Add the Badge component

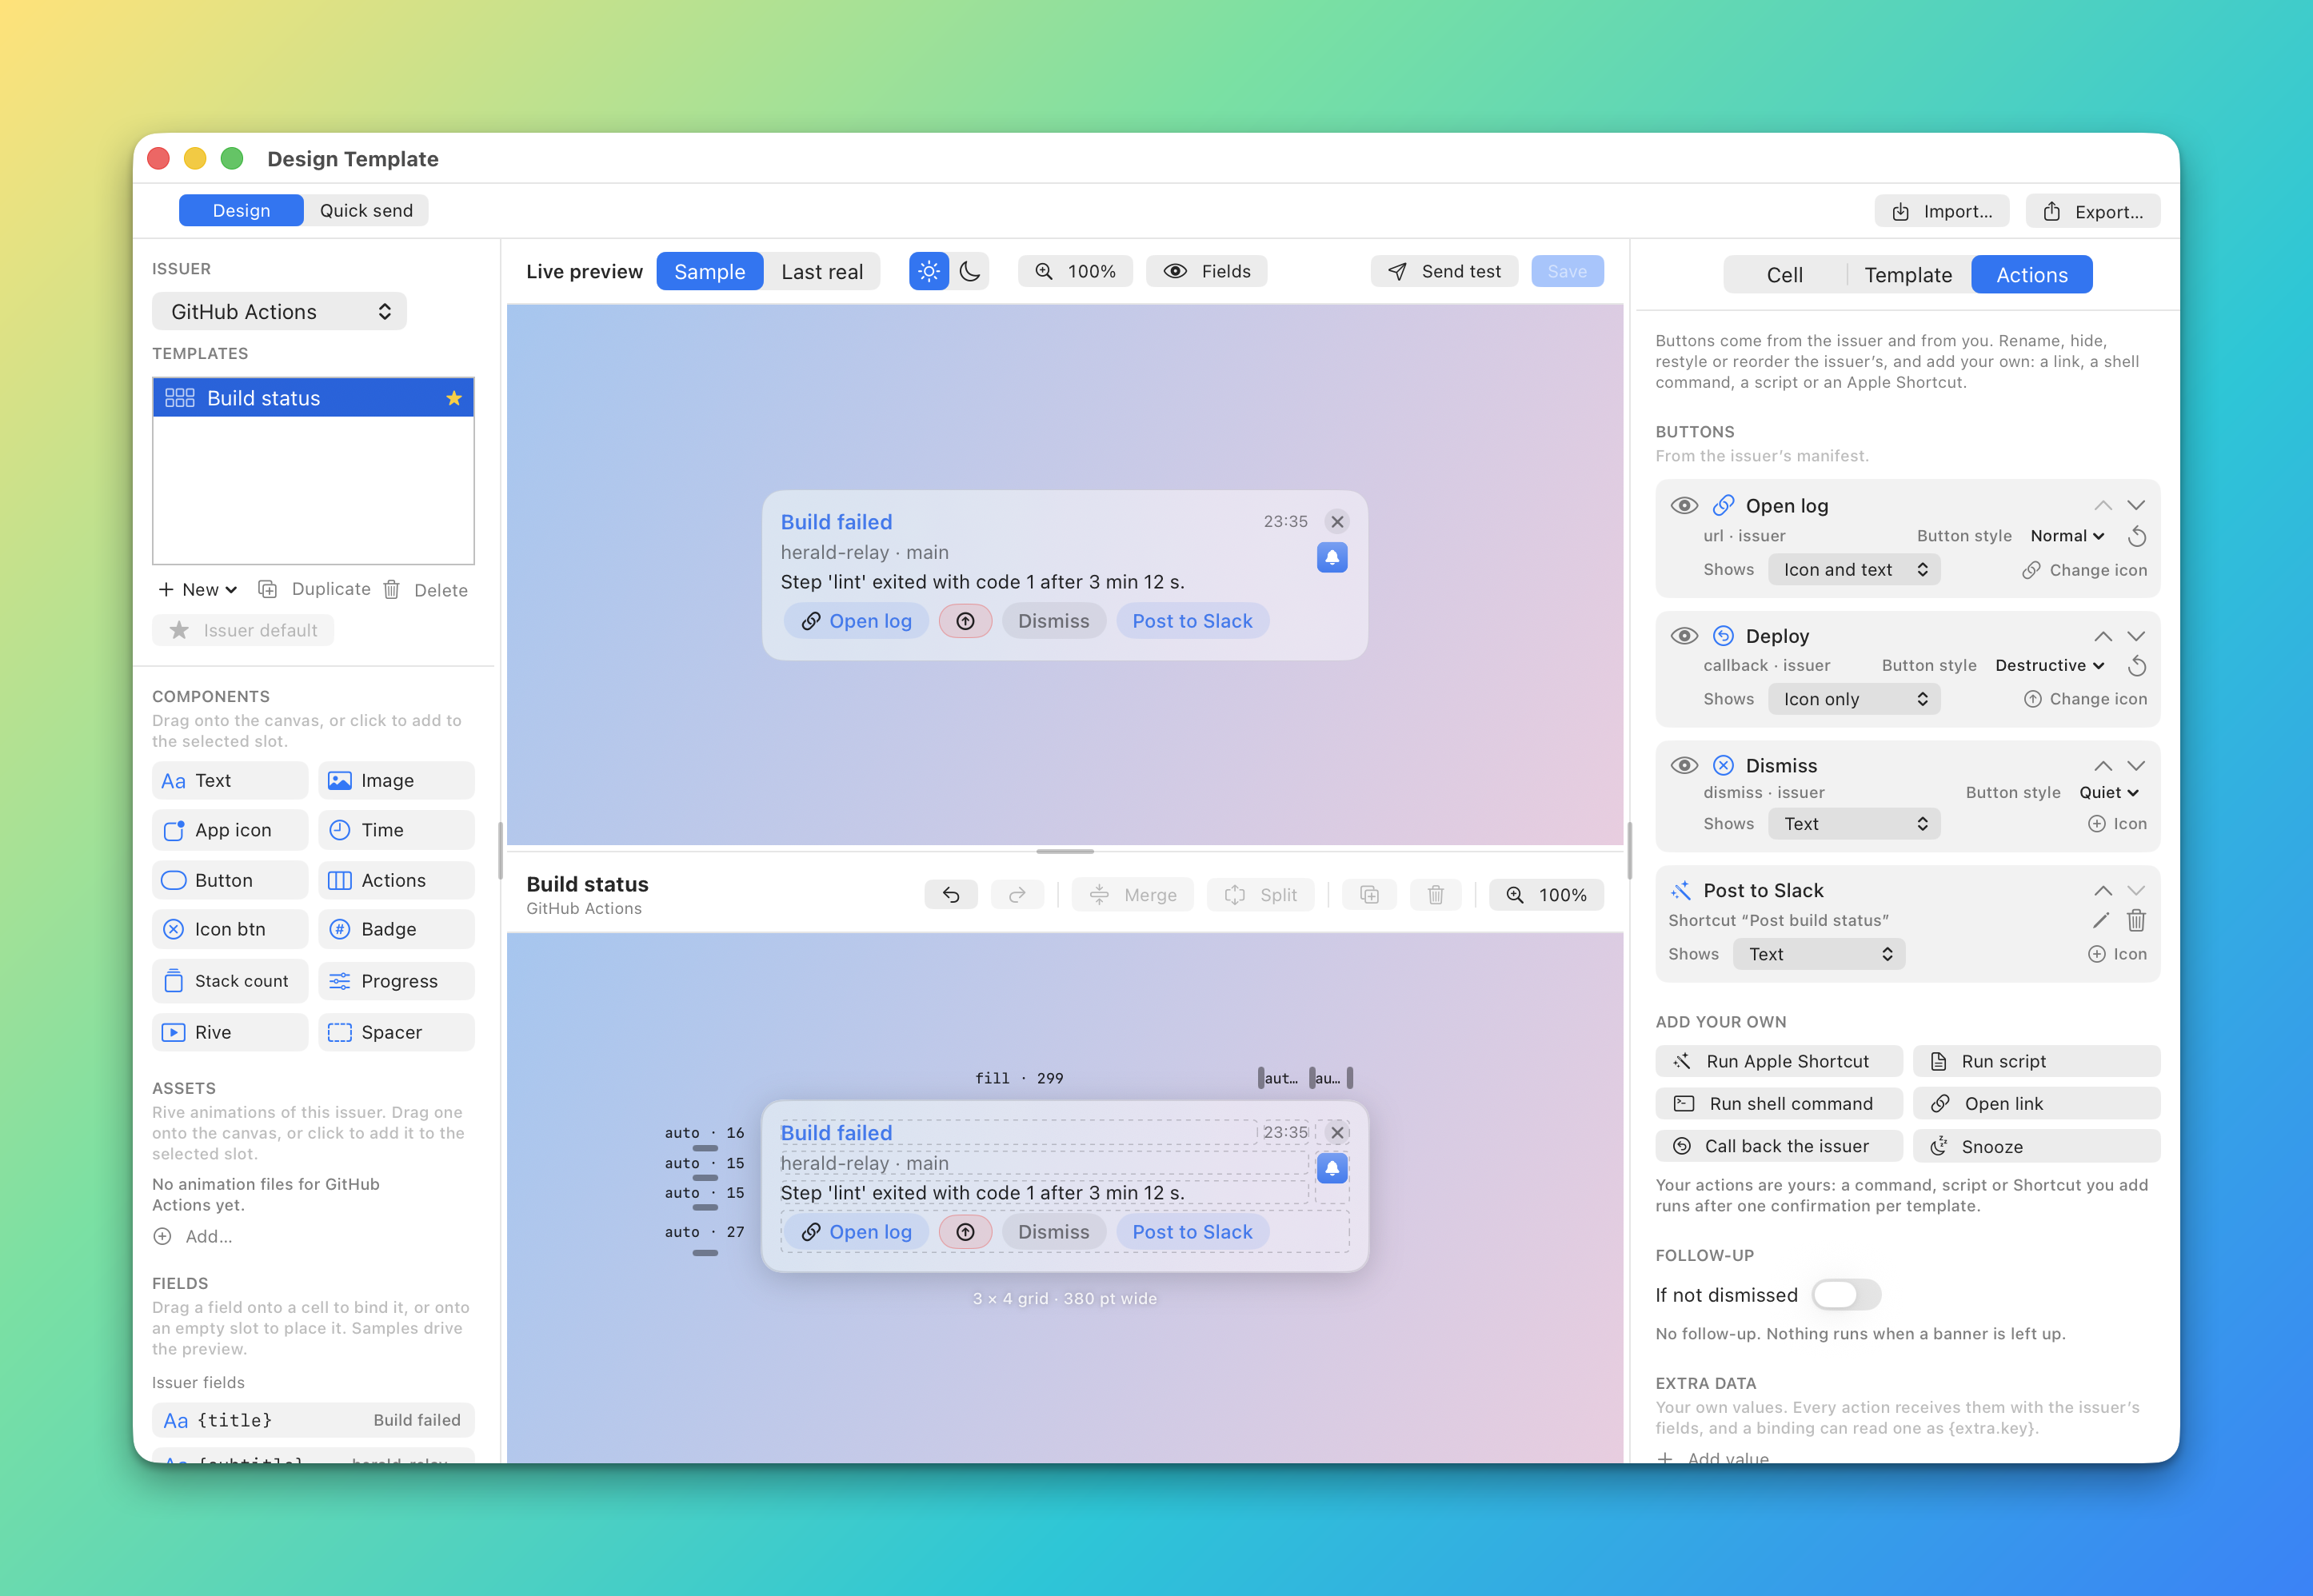coord(396,929)
